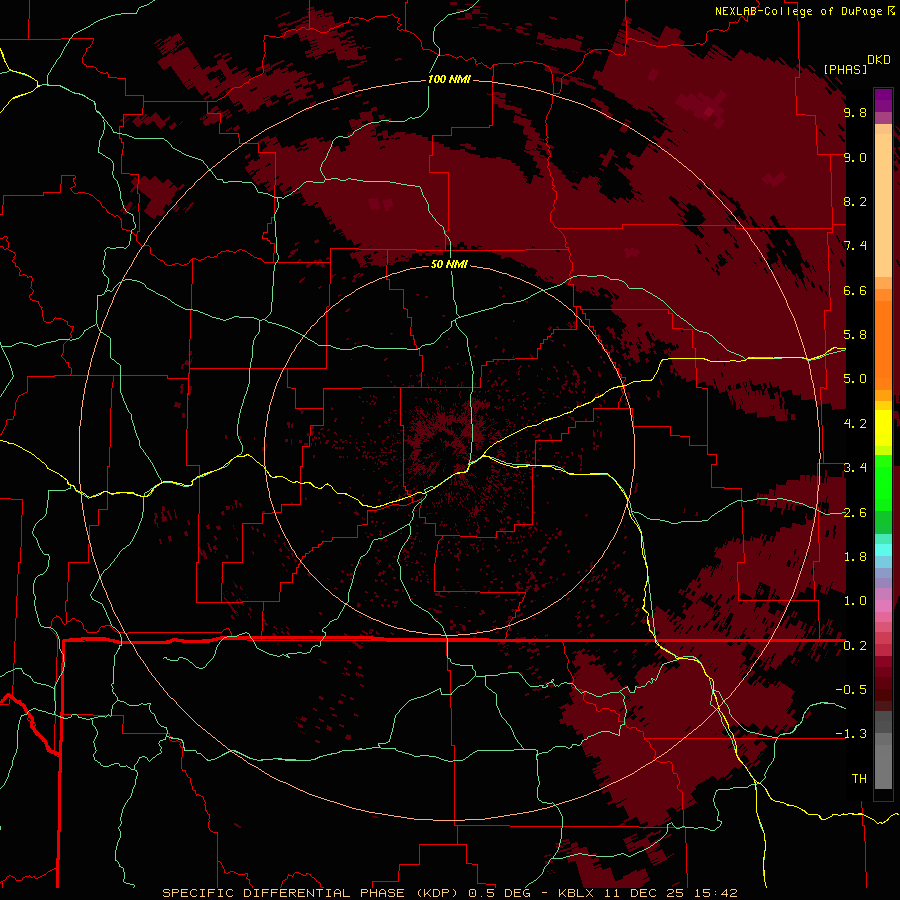Screen dimensions: 900x900
Task: Click the 1.8 legend value
Action: pyautogui.click(x=855, y=557)
